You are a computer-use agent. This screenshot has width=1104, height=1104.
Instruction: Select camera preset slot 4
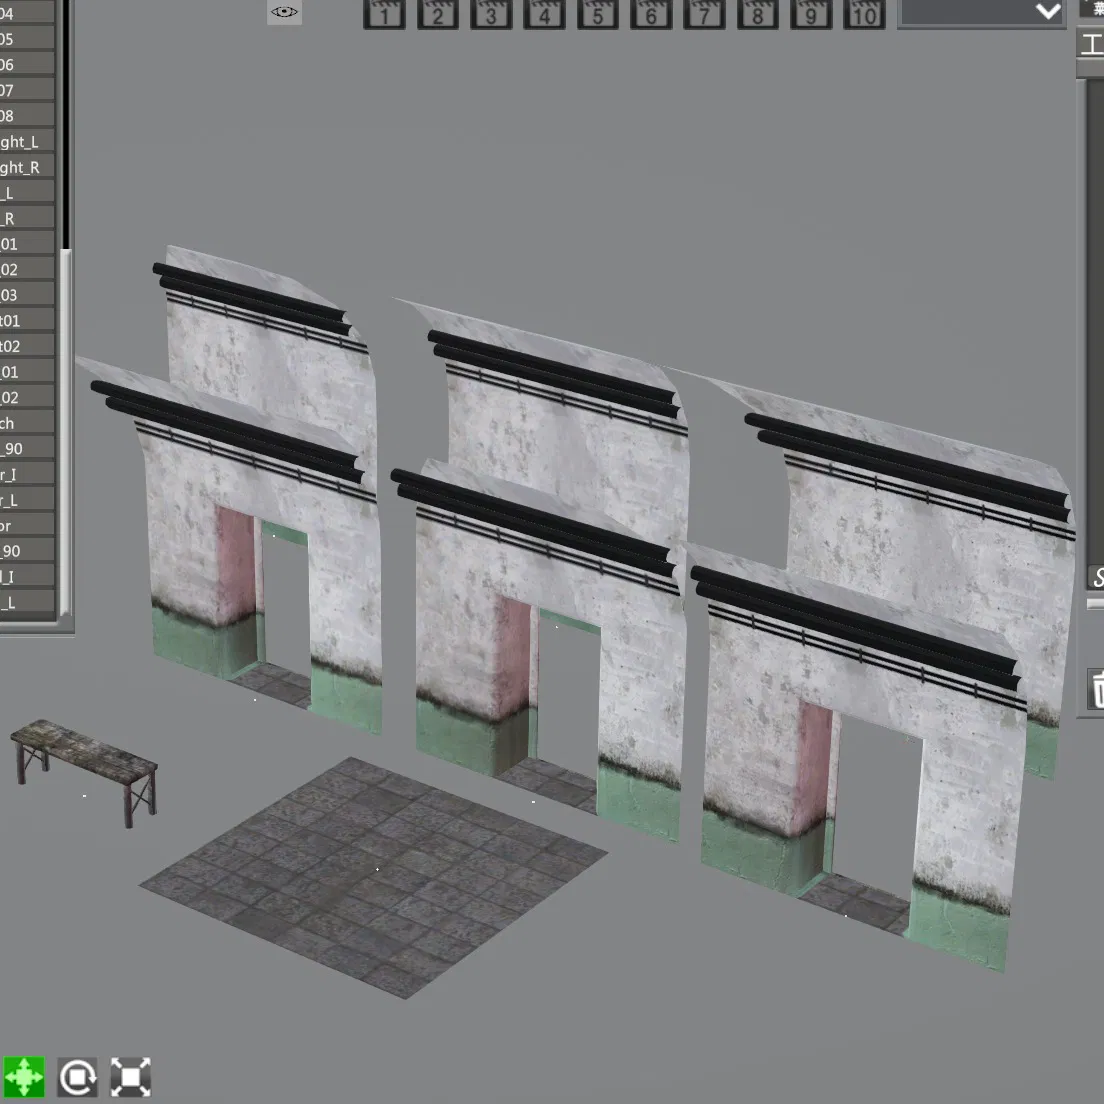(x=544, y=14)
